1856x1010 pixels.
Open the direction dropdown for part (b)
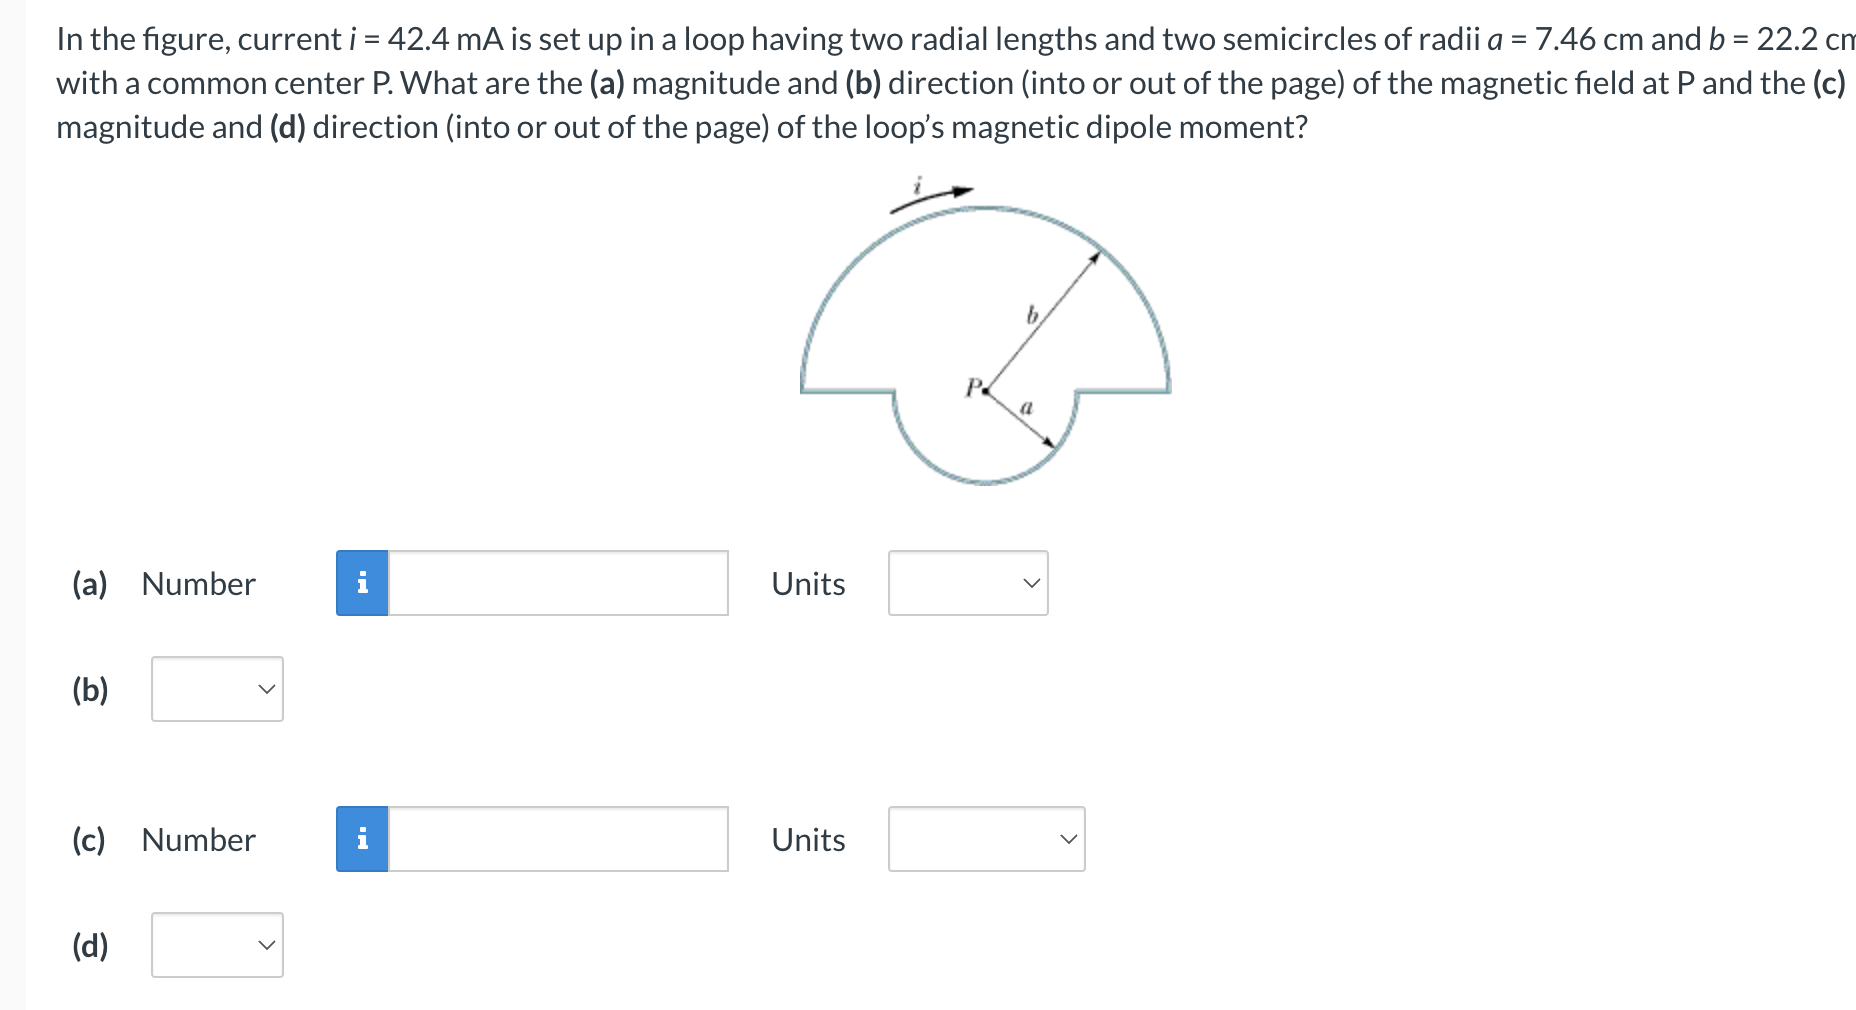216,688
